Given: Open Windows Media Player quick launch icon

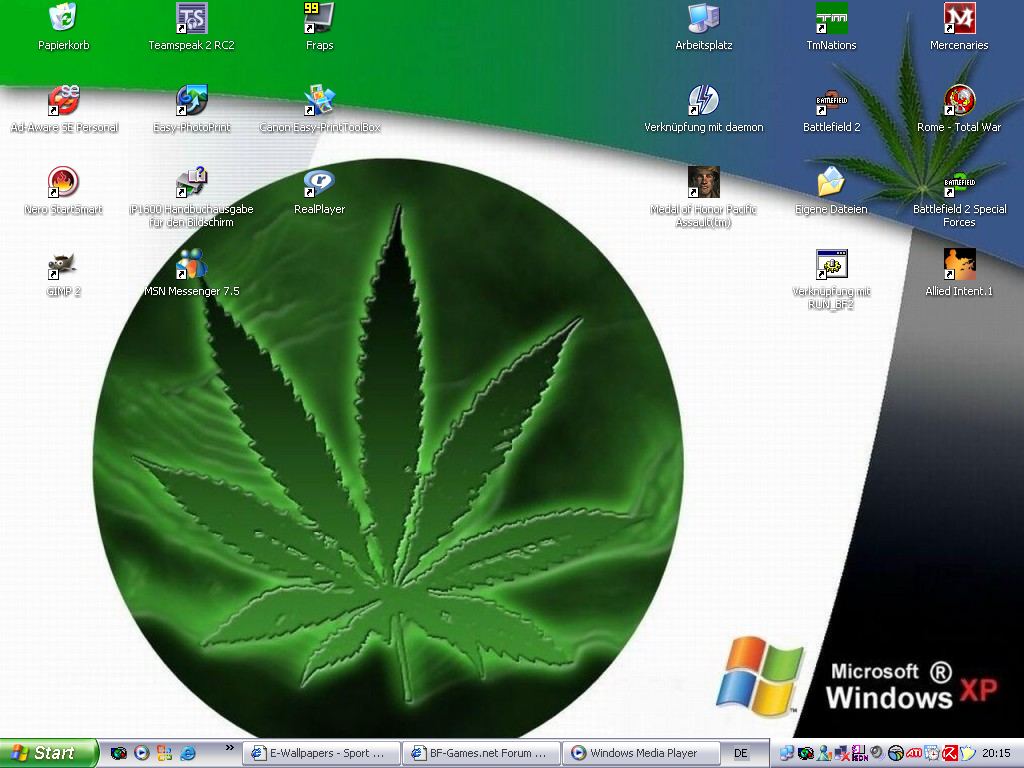Looking at the screenshot, I should click(x=142, y=753).
